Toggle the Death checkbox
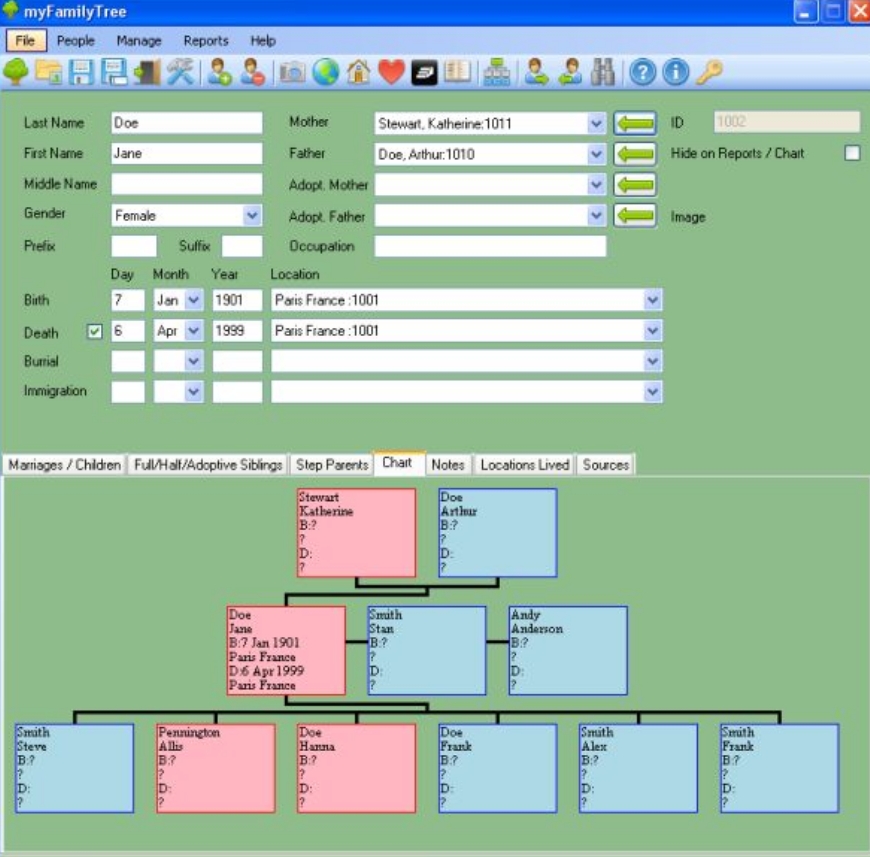 click(x=95, y=332)
